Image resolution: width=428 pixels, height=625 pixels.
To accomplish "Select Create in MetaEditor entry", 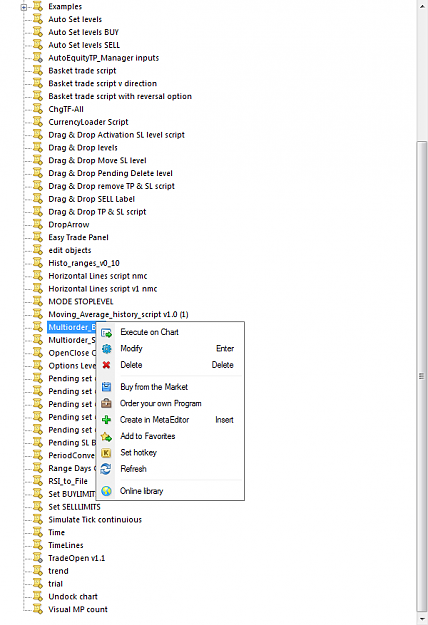I will 155,420.
